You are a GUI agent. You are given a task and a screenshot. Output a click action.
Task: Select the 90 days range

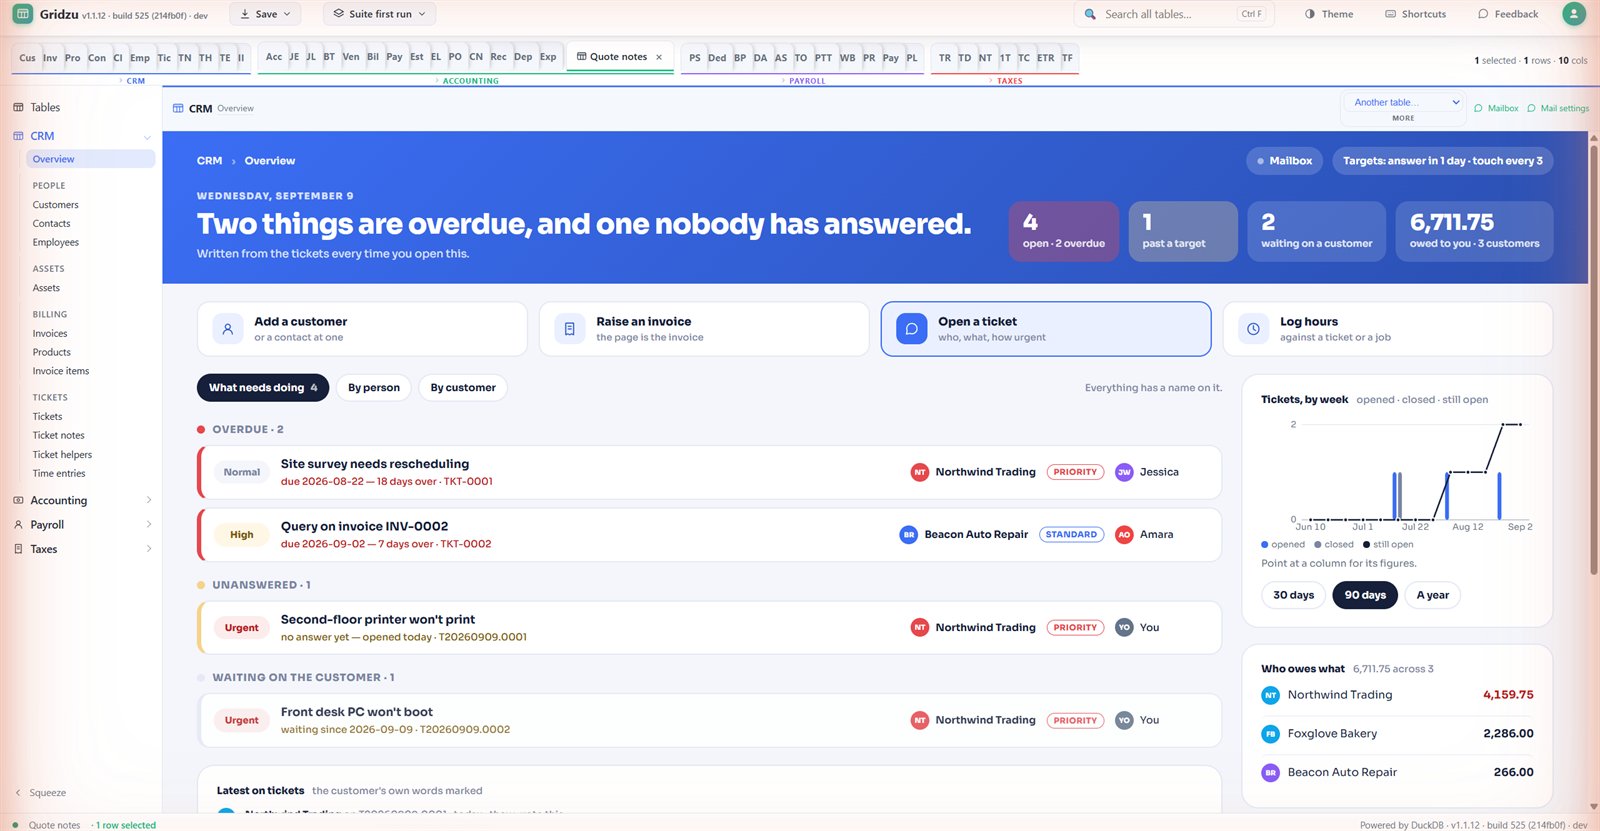click(x=1365, y=595)
